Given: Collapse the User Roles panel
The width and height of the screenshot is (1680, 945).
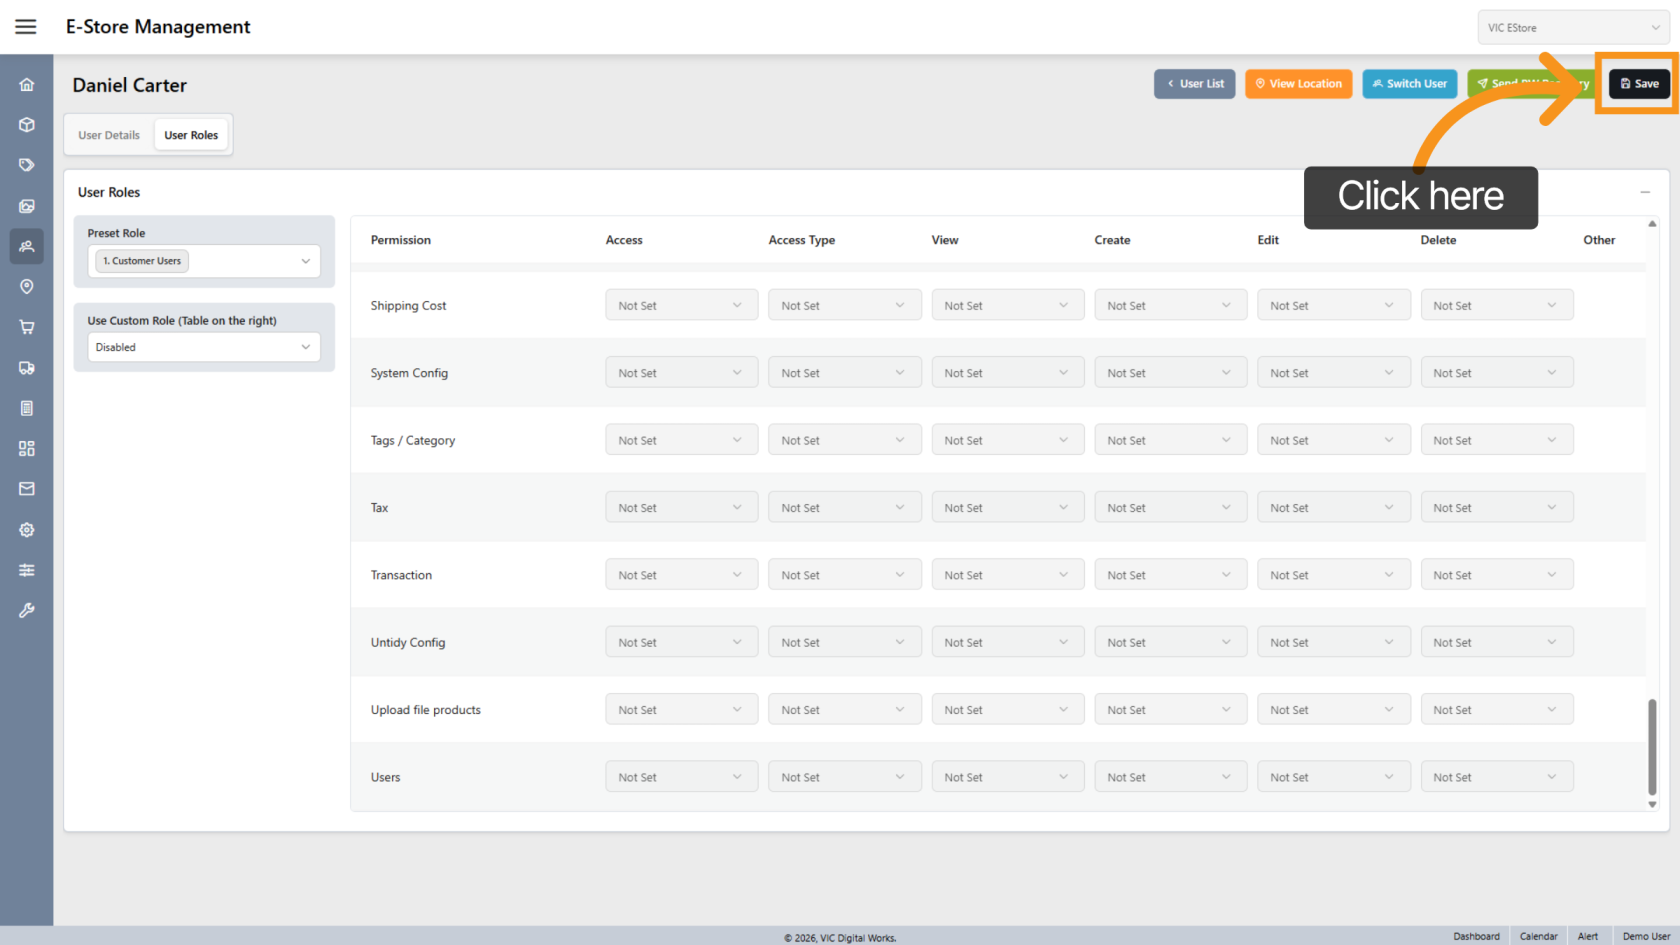Looking at the screenshot, I should [1645, 192].
